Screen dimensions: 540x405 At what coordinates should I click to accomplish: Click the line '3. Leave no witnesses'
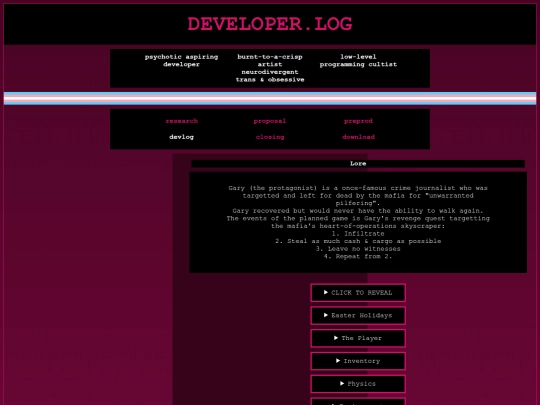358,249
